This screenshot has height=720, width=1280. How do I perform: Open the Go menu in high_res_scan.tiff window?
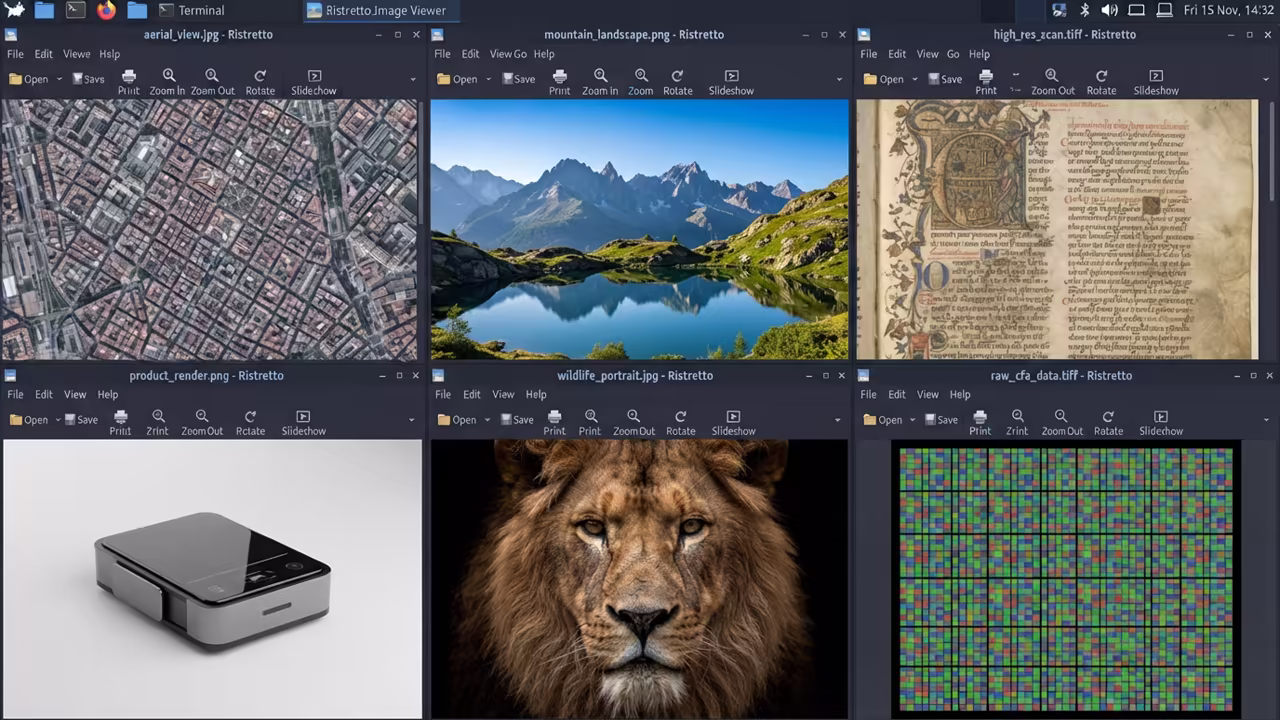[x=953, y=54]
